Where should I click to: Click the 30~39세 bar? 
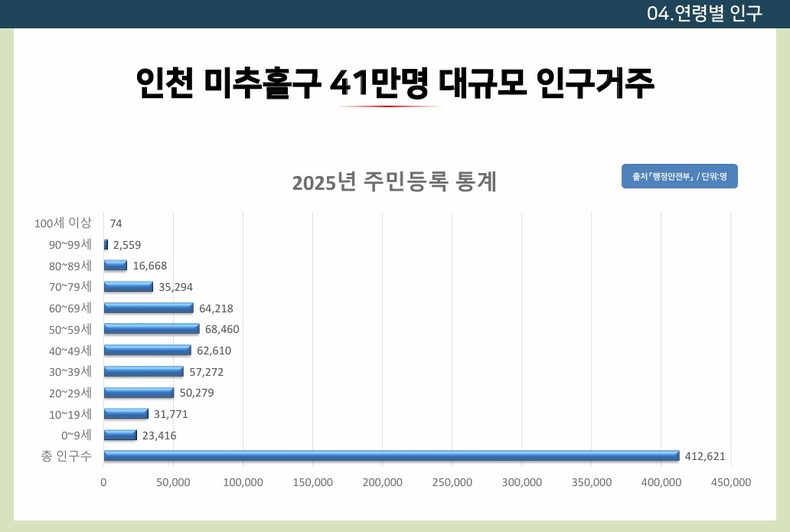point(143,371)
